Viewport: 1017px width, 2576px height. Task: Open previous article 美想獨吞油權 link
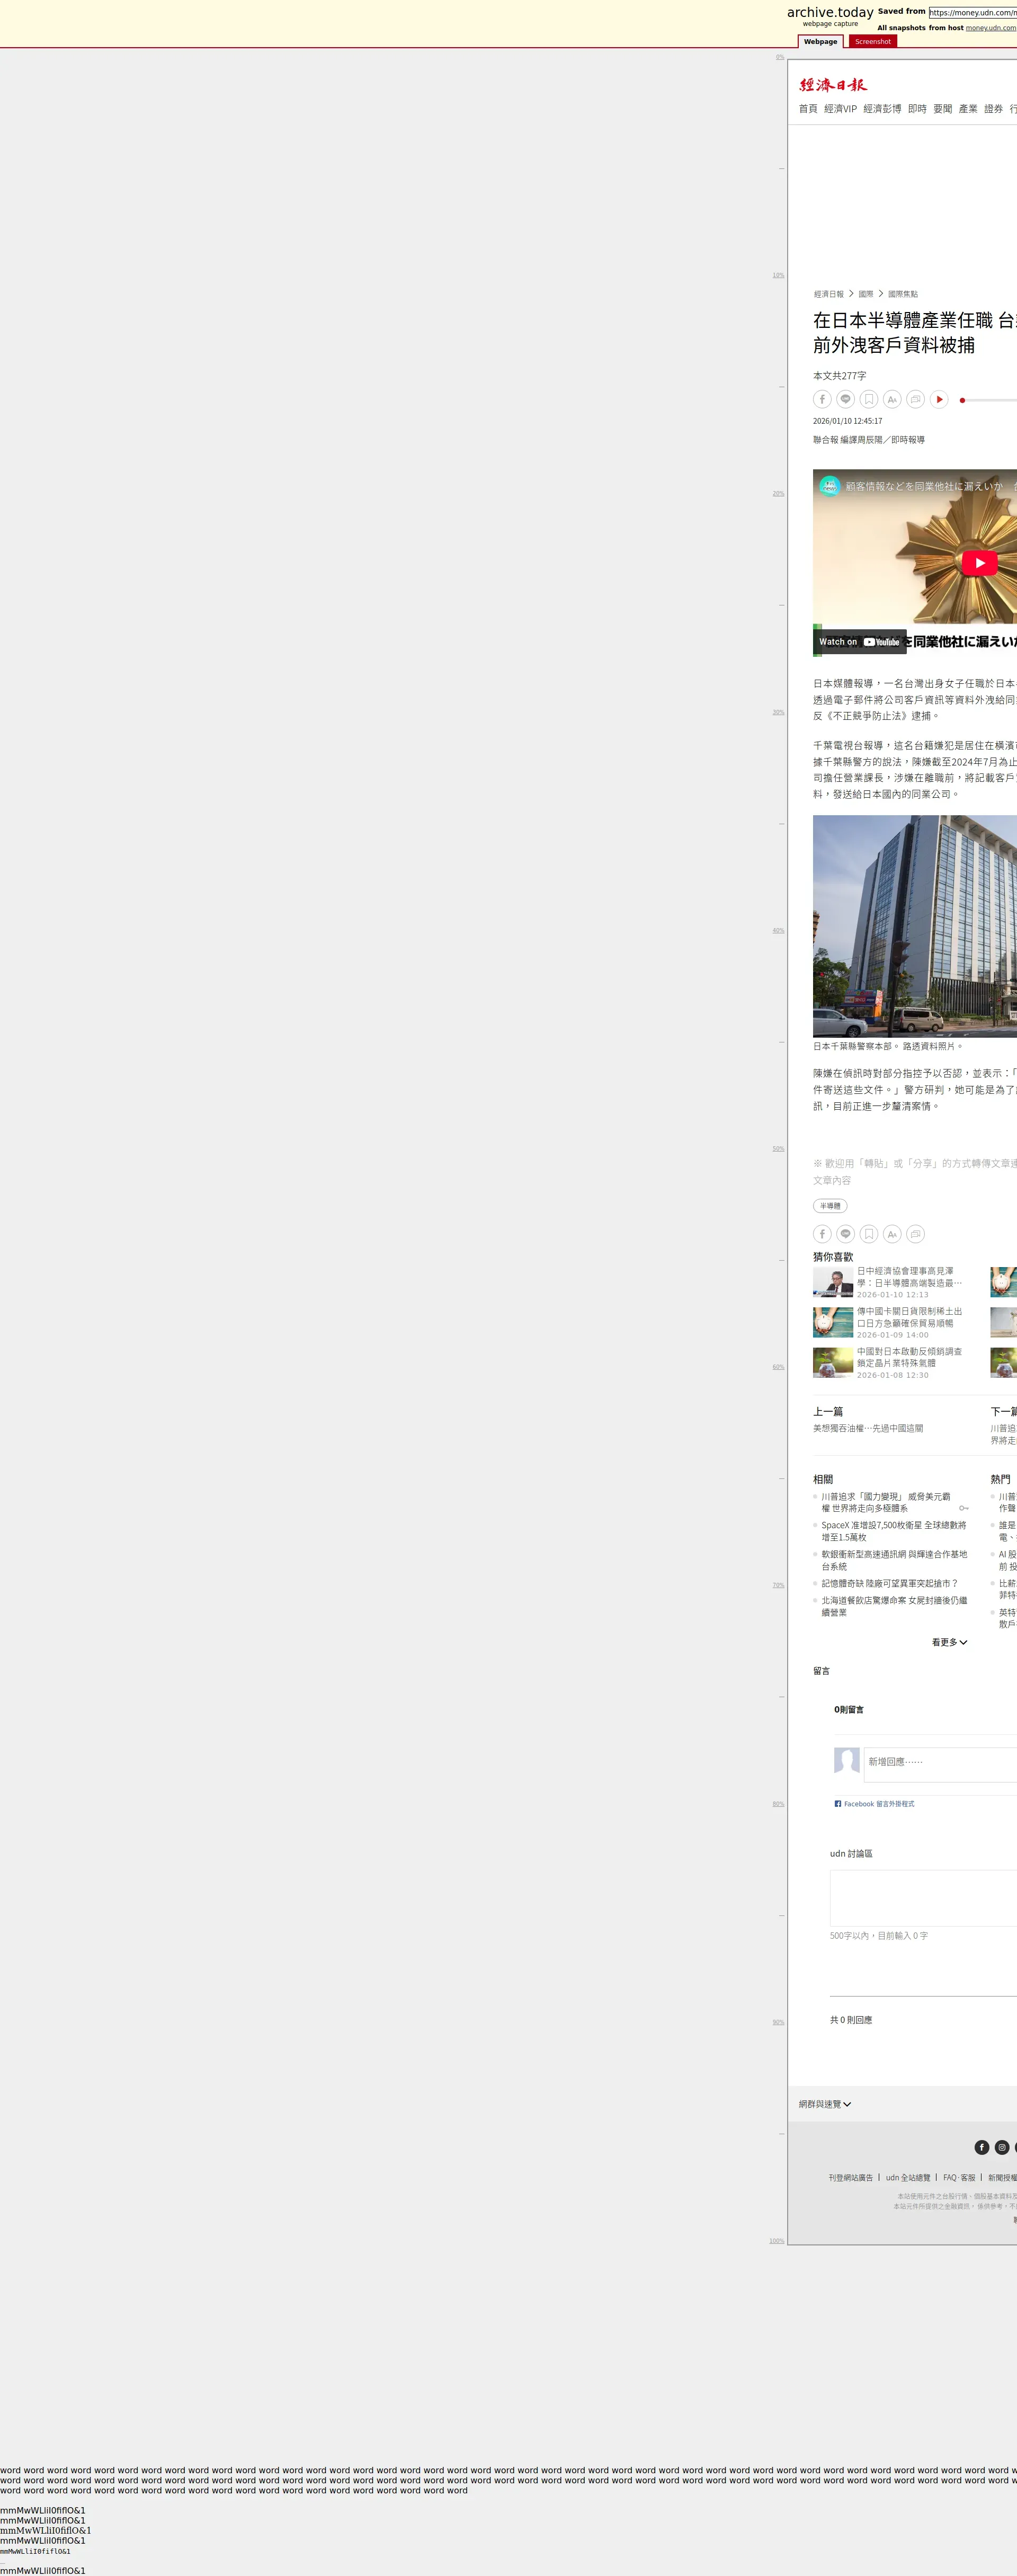click(x=868, y=1428)
